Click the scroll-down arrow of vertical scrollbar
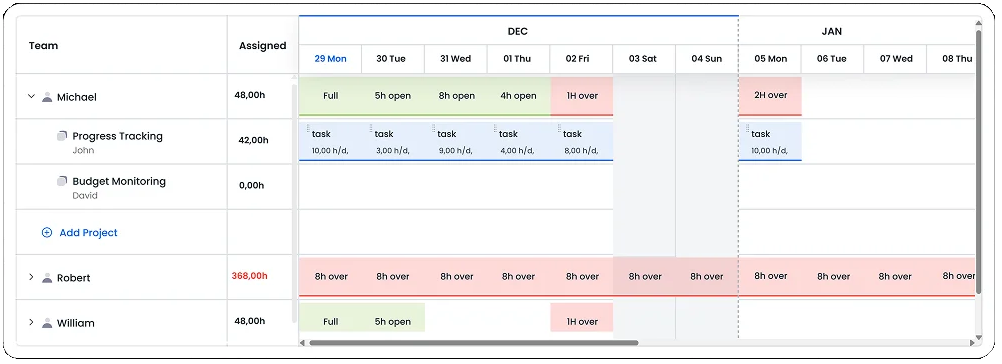 point(979,337)
